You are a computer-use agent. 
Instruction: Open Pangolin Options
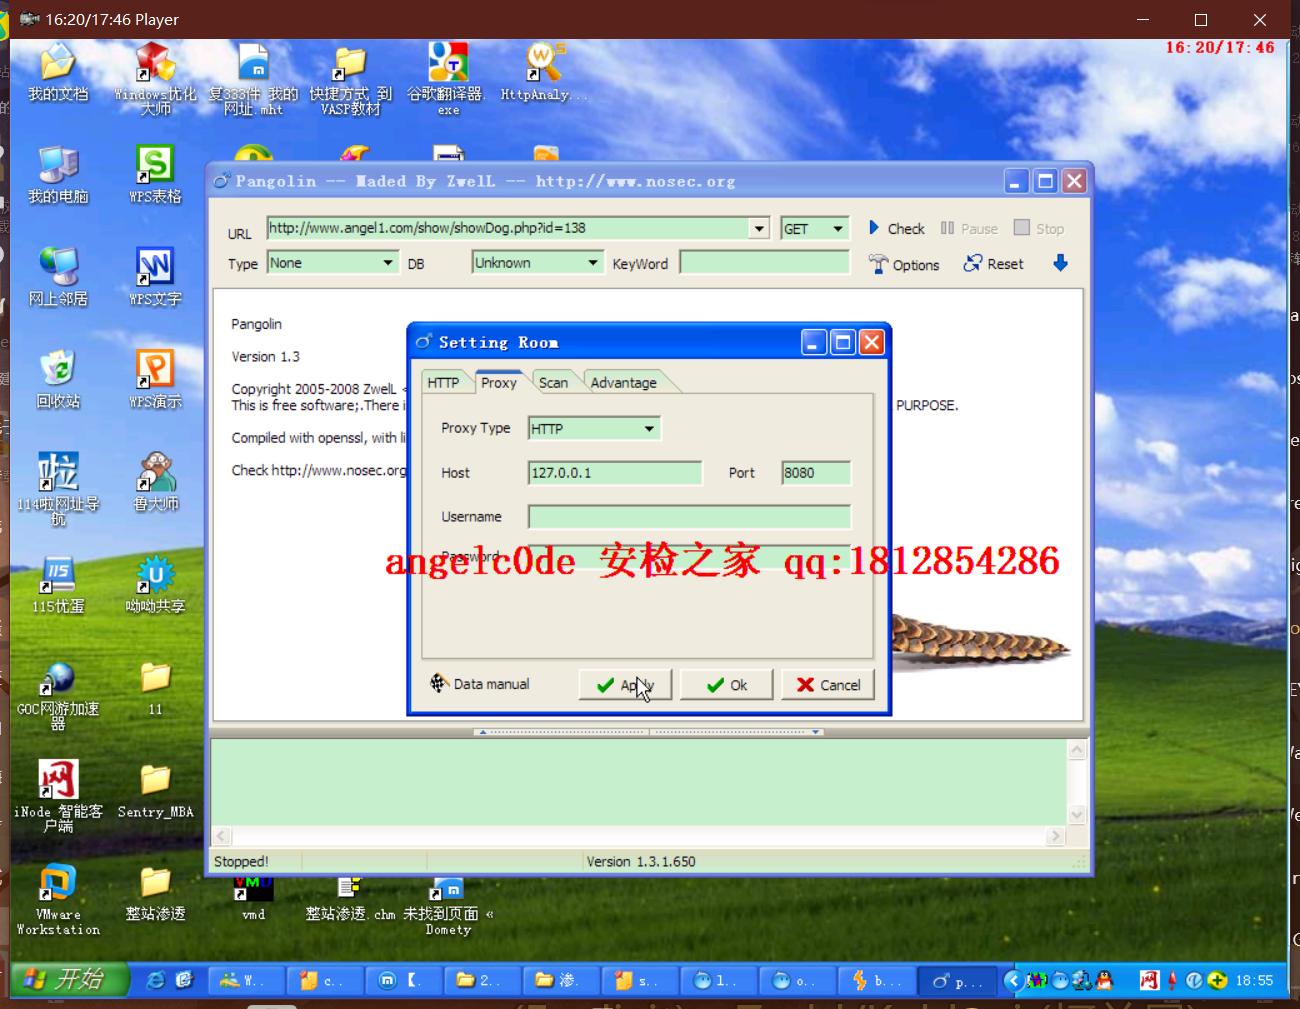[904, 264]
